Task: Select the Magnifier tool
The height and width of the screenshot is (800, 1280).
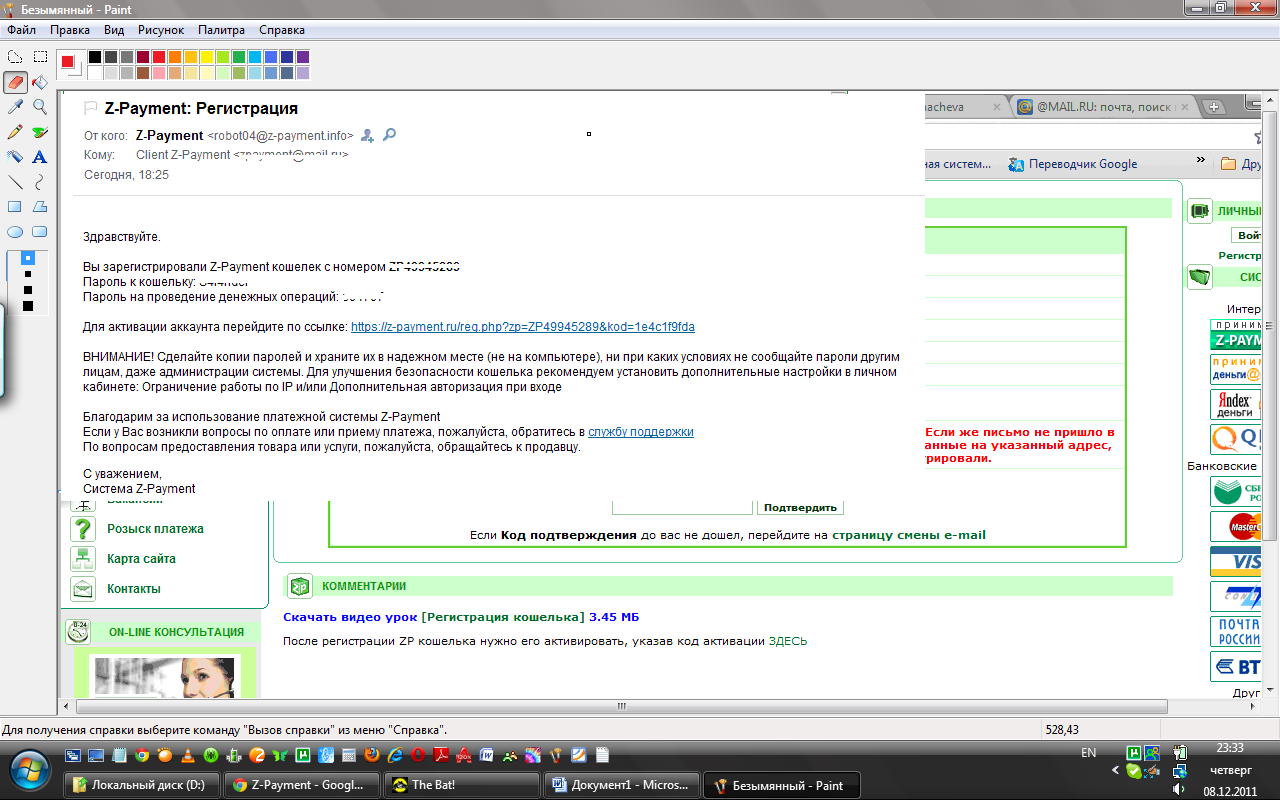Action: (x=40, y=106)
